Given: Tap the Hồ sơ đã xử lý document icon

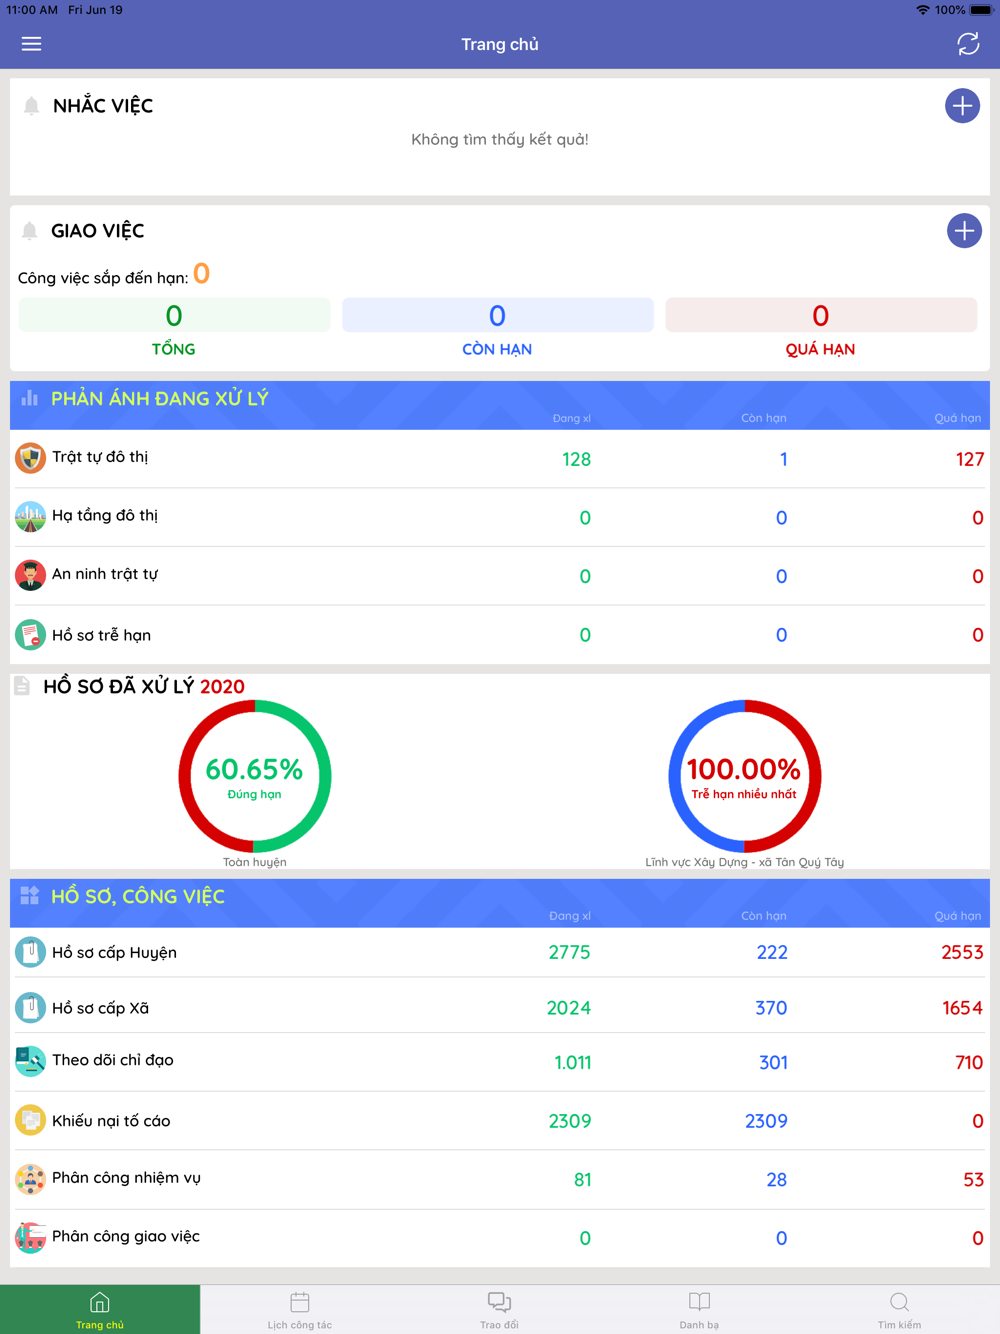Looking at the screenshot, I should (x=22, y=686).
